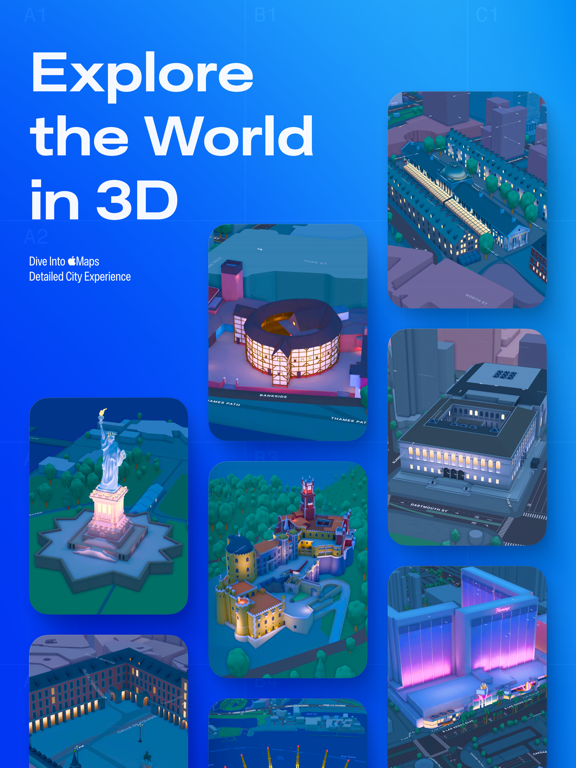Click the 'Detailed City Experience' line
Viewport: 576px width, 768px height.
pyautogui.click(x=80, y=277)
